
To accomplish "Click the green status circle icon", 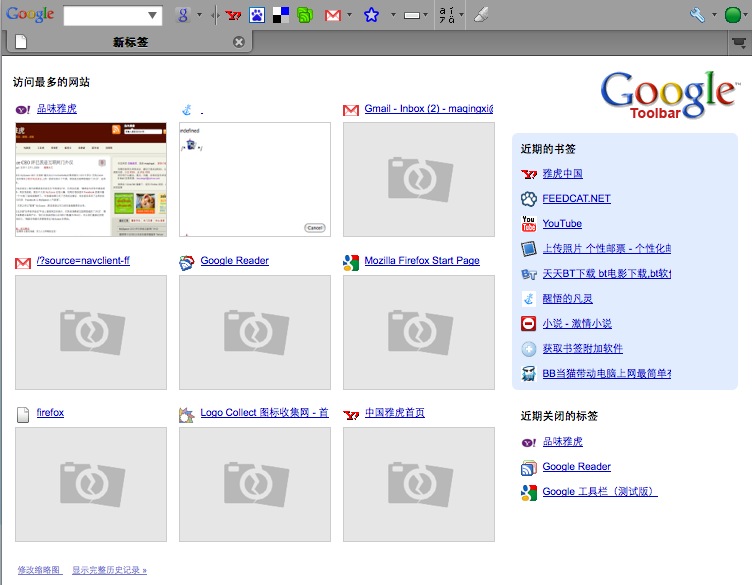I will (x=733, y=15).
